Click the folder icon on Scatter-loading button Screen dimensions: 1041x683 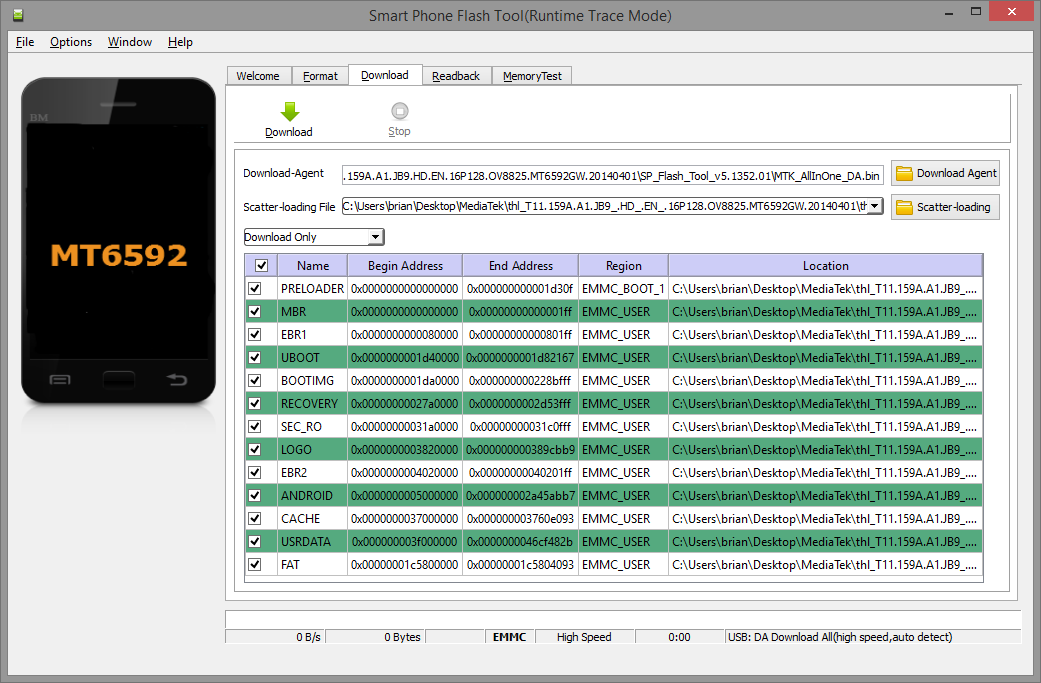904,207
